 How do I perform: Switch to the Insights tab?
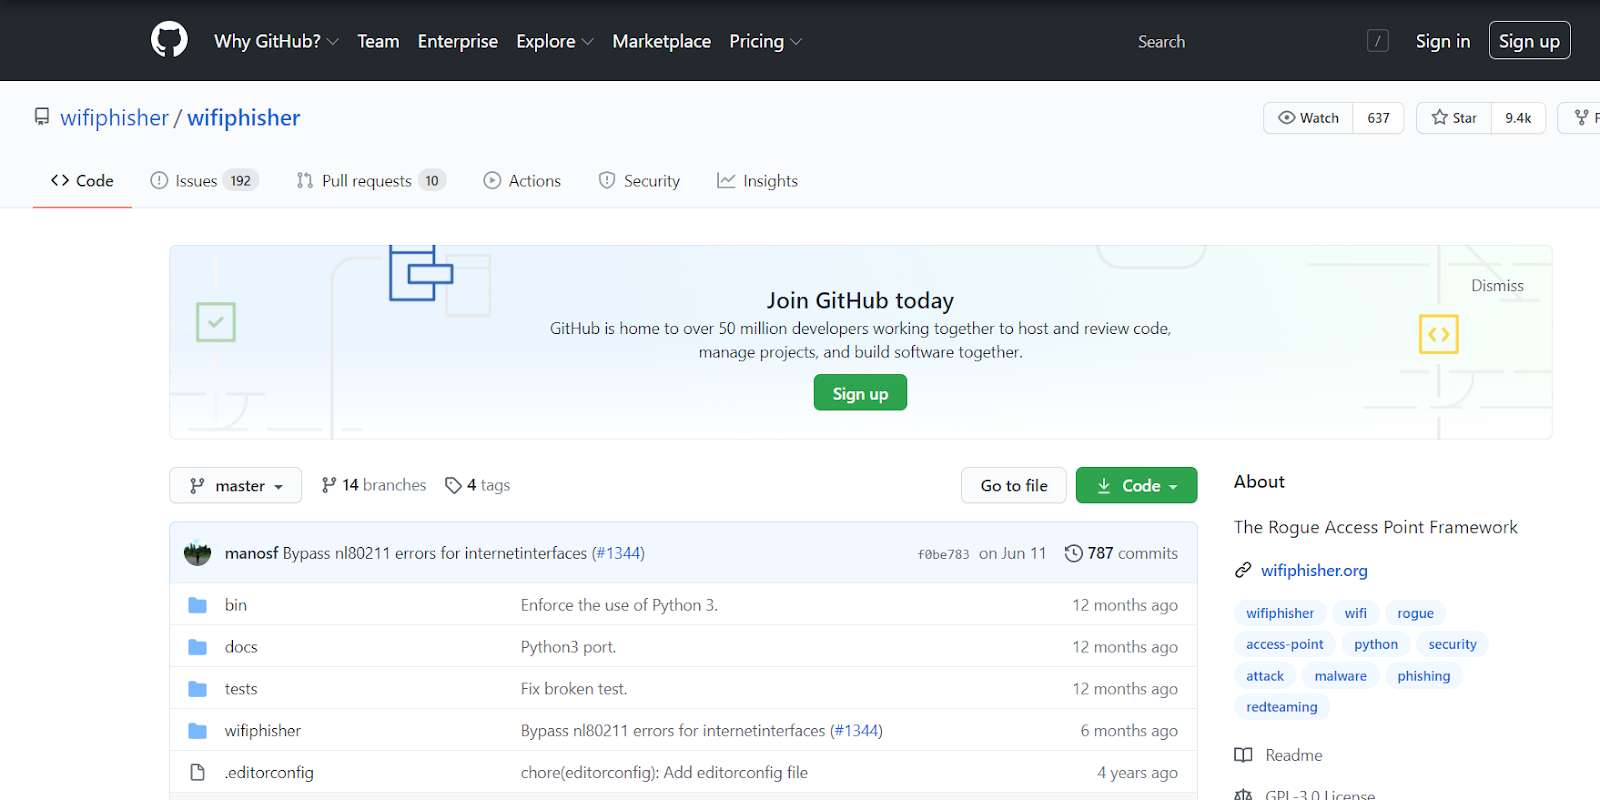[757, 181]
